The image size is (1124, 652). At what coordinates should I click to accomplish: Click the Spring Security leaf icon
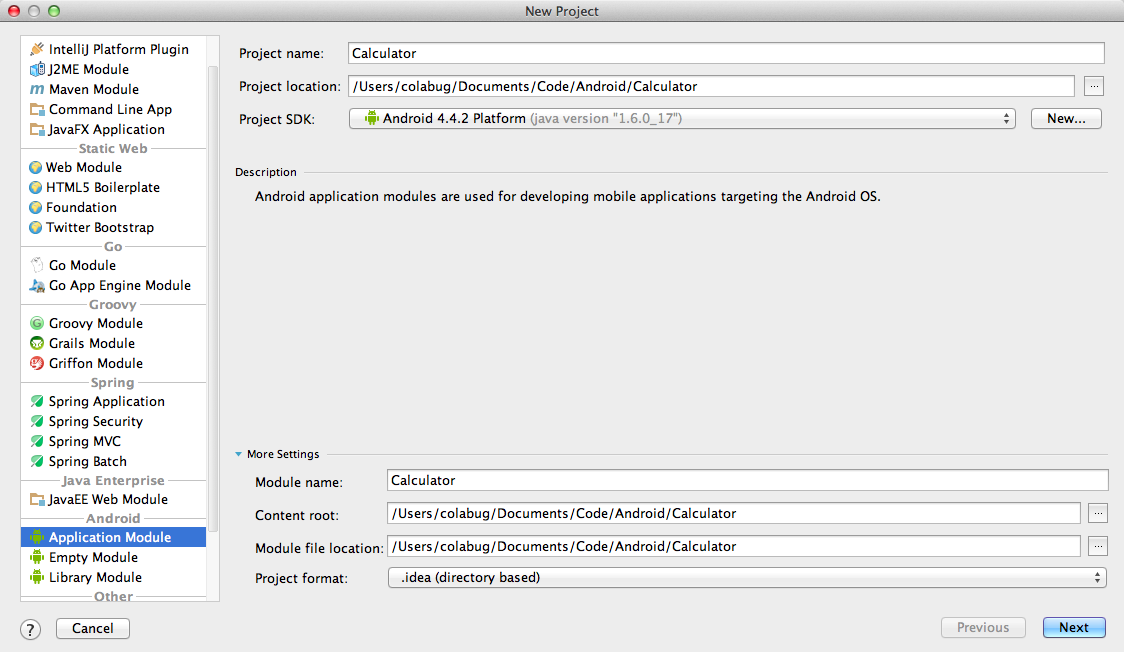point(37,421)
